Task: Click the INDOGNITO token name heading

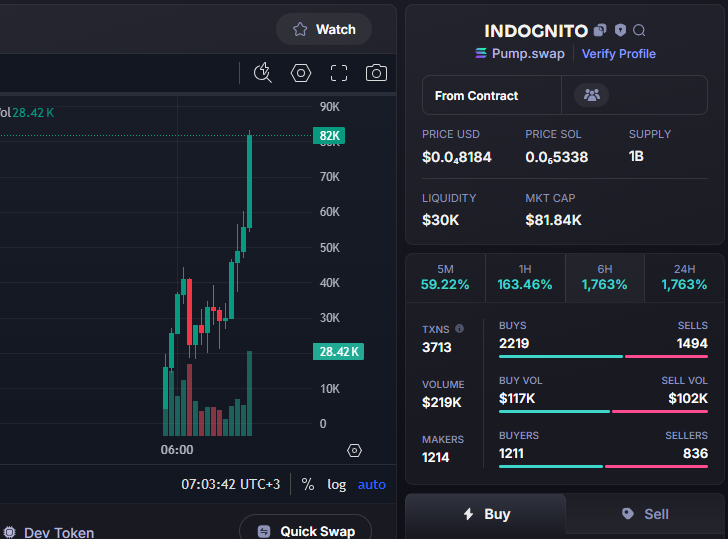Action: click(536, 31)
